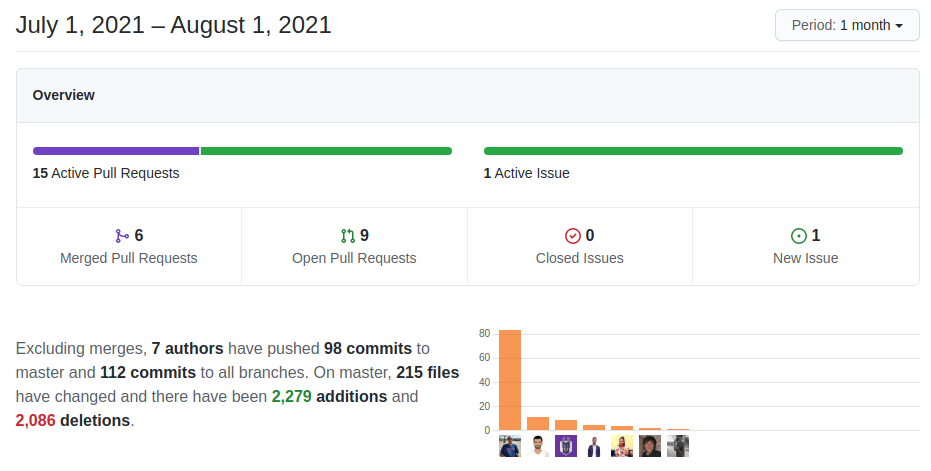Viewport: 931px width, 471px height.
Task: Select the 1 New Issue tab
Action: tap(805, 246)
